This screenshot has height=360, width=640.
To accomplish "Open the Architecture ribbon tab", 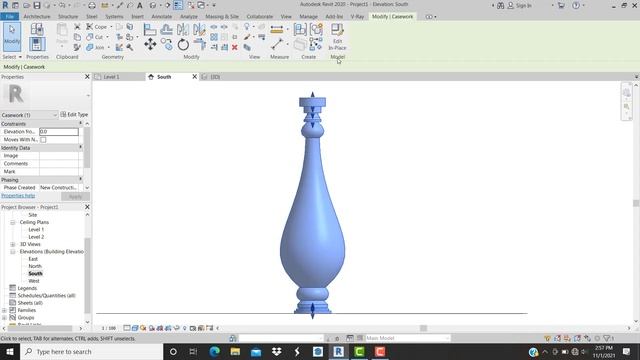I will (x=37, y=16).
